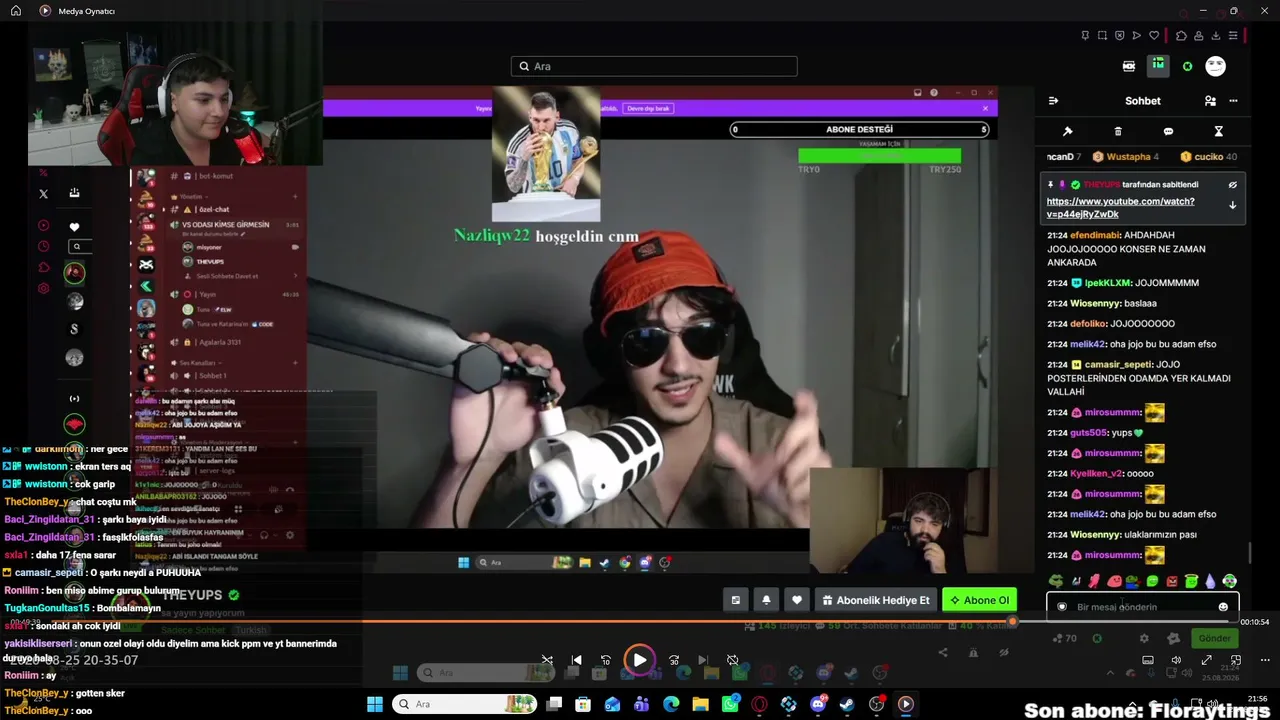
Task: Expand the pinned message down arrow
Action: [1232, 205]
